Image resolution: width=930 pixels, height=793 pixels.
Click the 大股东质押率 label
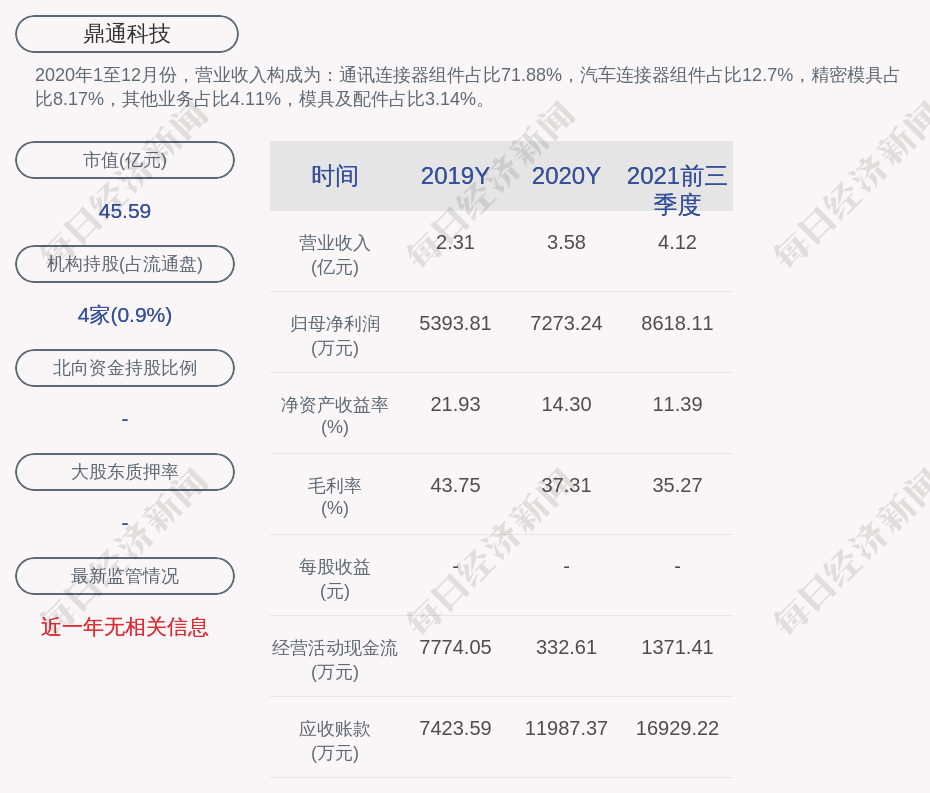[125, 472]
